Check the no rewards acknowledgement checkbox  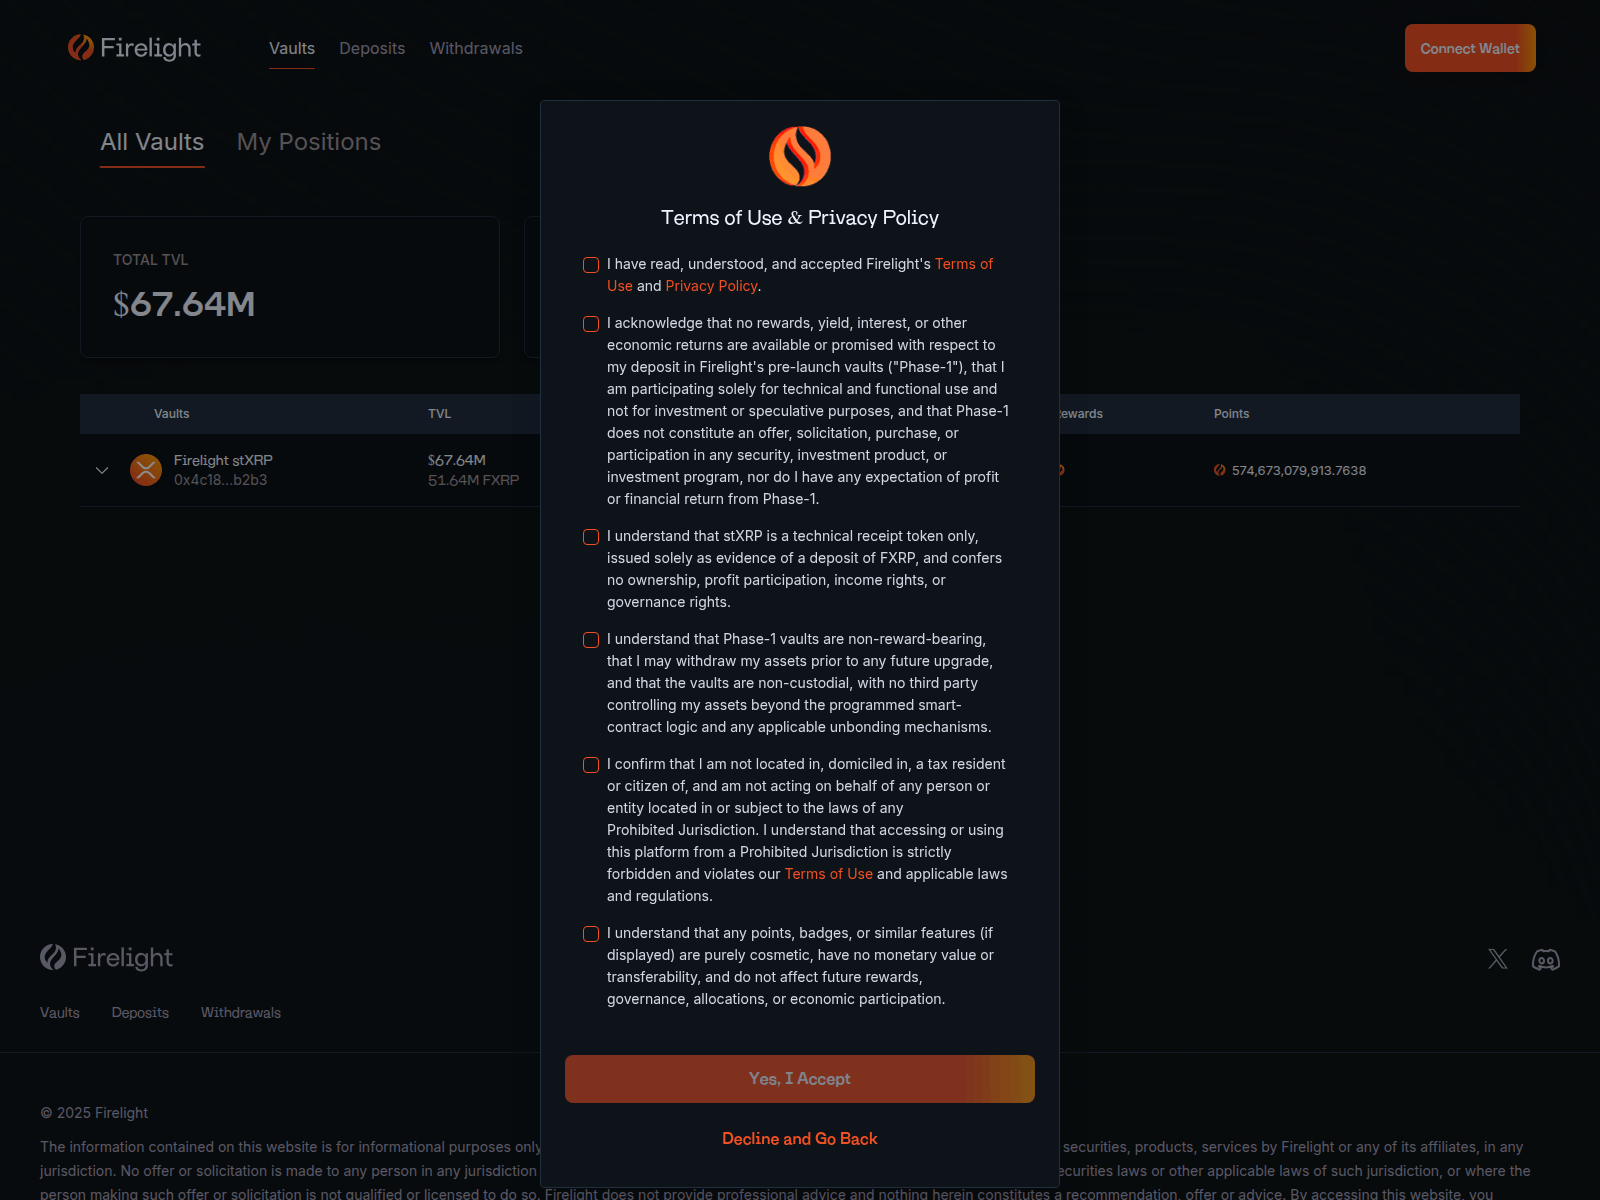pyautogui.click(x=591, y=324)
